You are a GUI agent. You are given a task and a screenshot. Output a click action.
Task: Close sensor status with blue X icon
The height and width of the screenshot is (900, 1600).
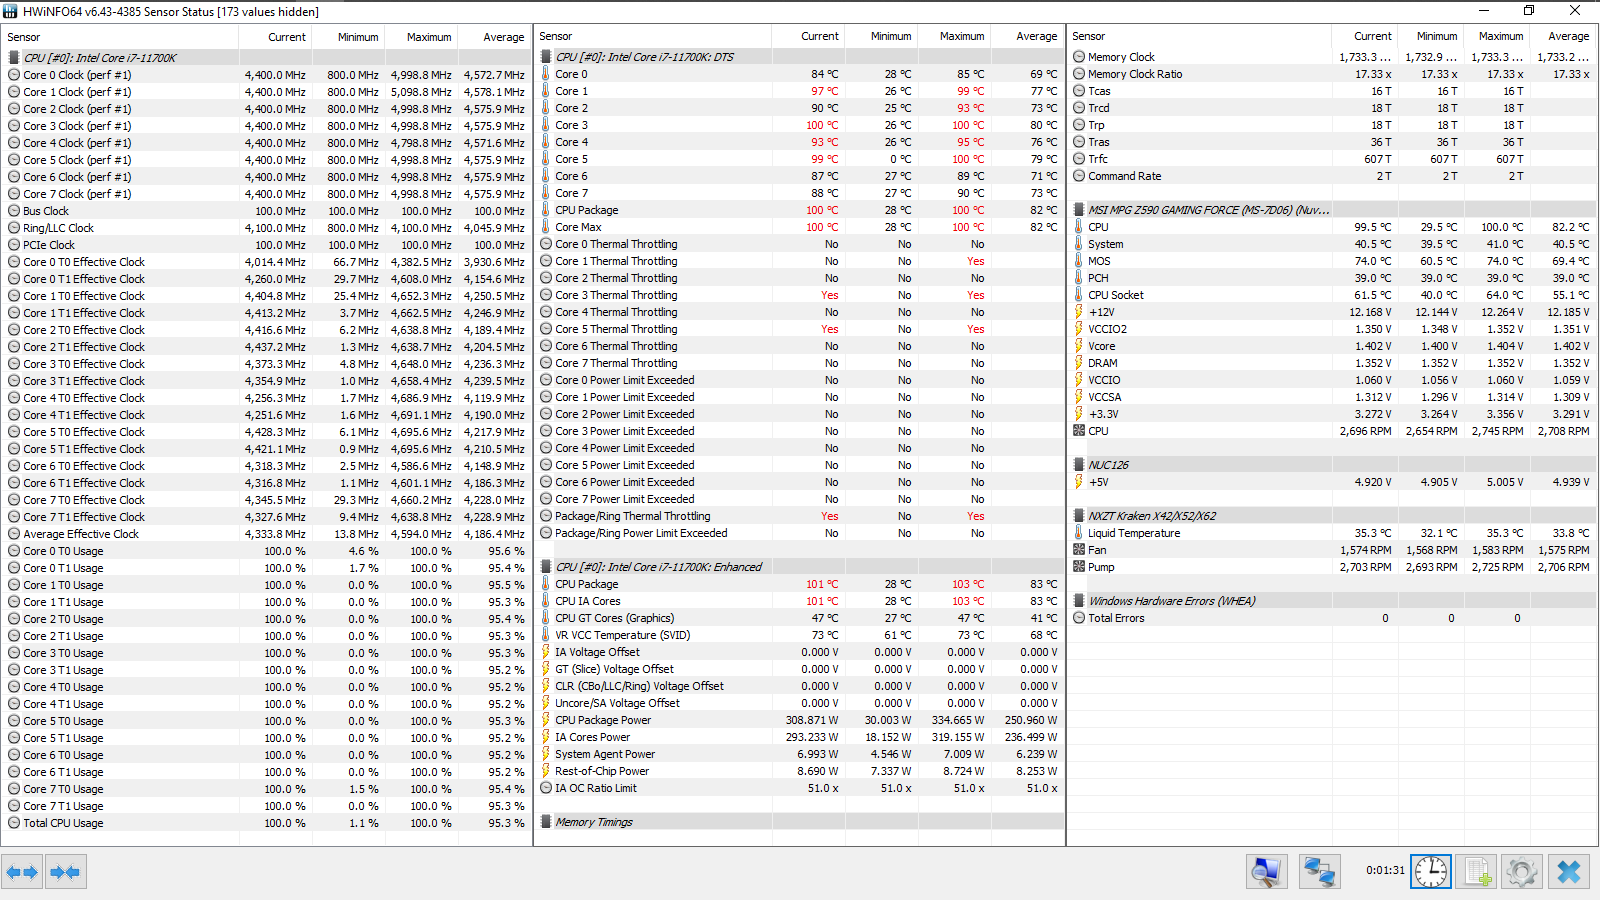1568,872
